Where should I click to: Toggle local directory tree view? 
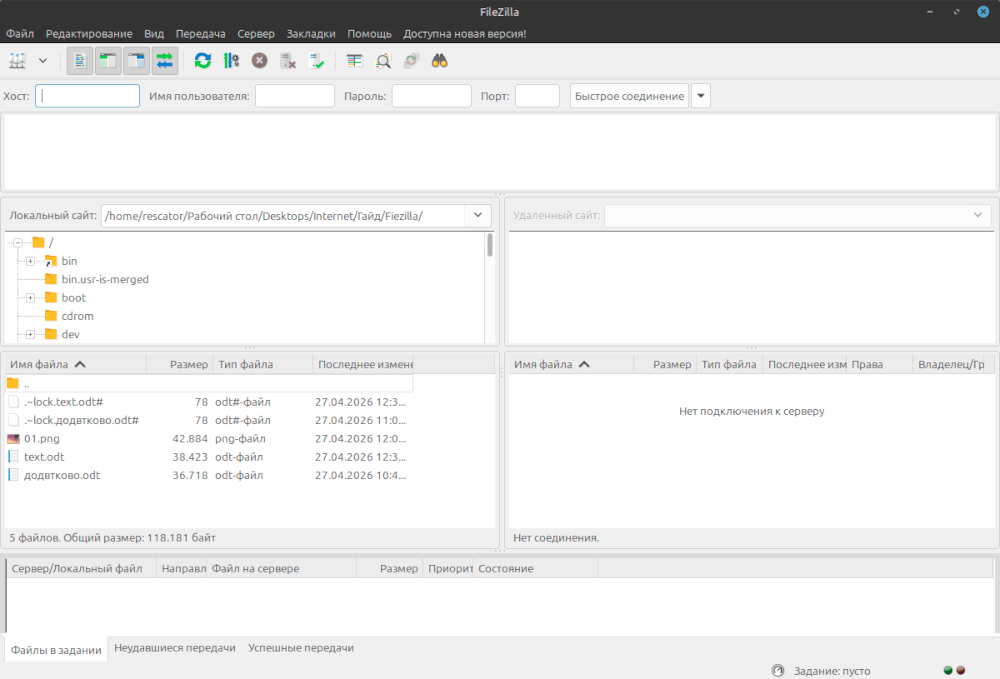(108, 61)
